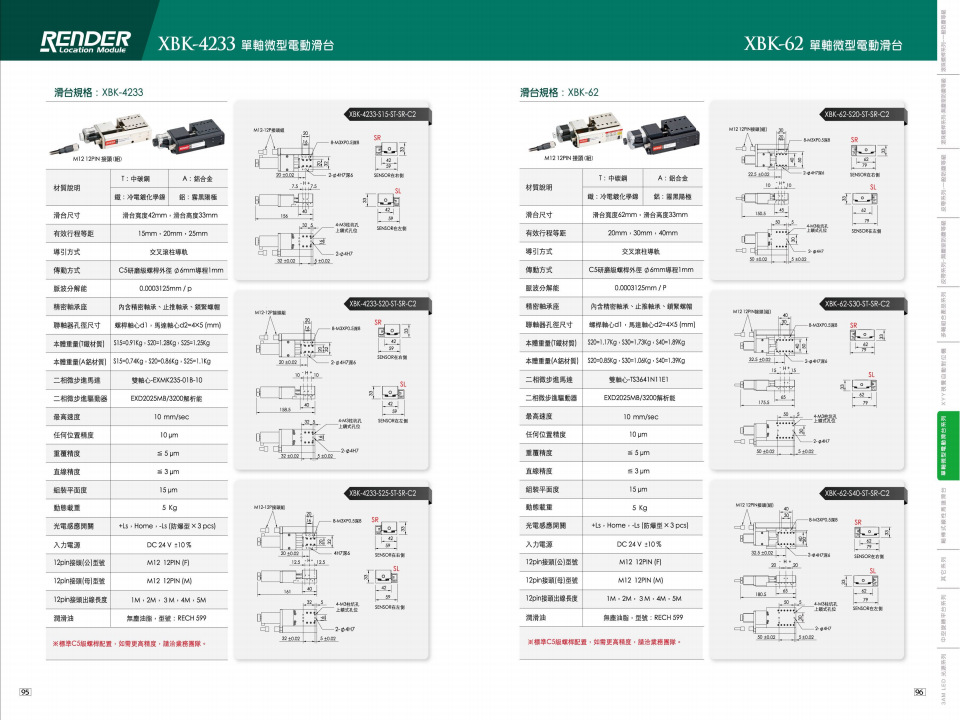Image resolution: width=960 pixels, height=720 pixels.
Task: Click the 滑台規格:XBK-62 section heading
Action: tap(559, 92)
